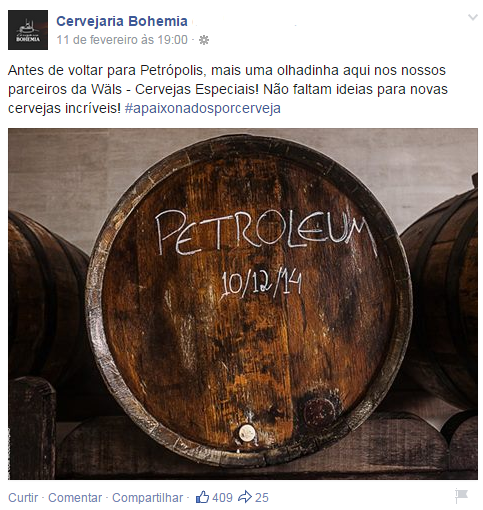Screen dimensions: 483x510
Task: Click the thumbs-up likes icon
Action: tap(202, 497)
